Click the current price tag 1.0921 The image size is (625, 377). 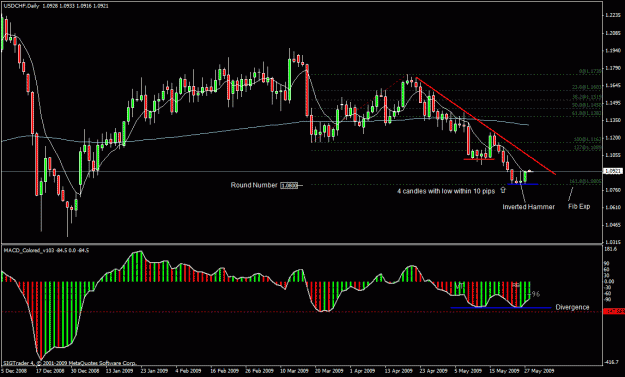point(613,171)
